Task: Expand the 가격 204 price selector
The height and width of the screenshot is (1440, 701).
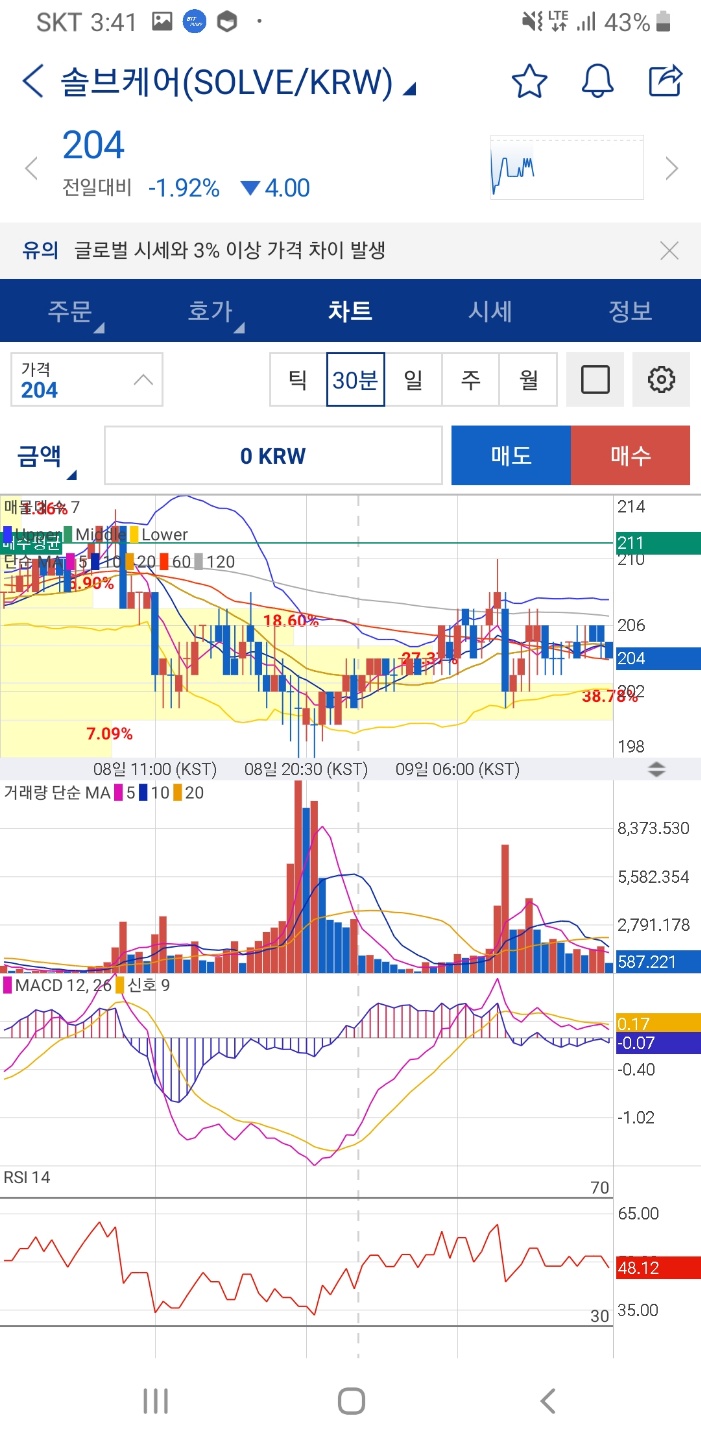Action: click(87, 380)
